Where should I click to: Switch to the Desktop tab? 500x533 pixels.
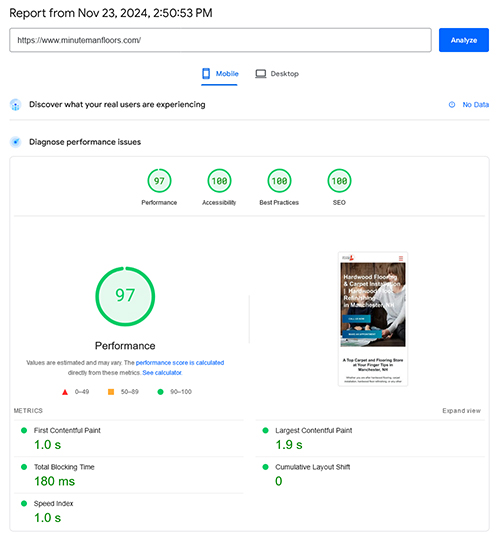pyautogui.click(x=277, y=74)
